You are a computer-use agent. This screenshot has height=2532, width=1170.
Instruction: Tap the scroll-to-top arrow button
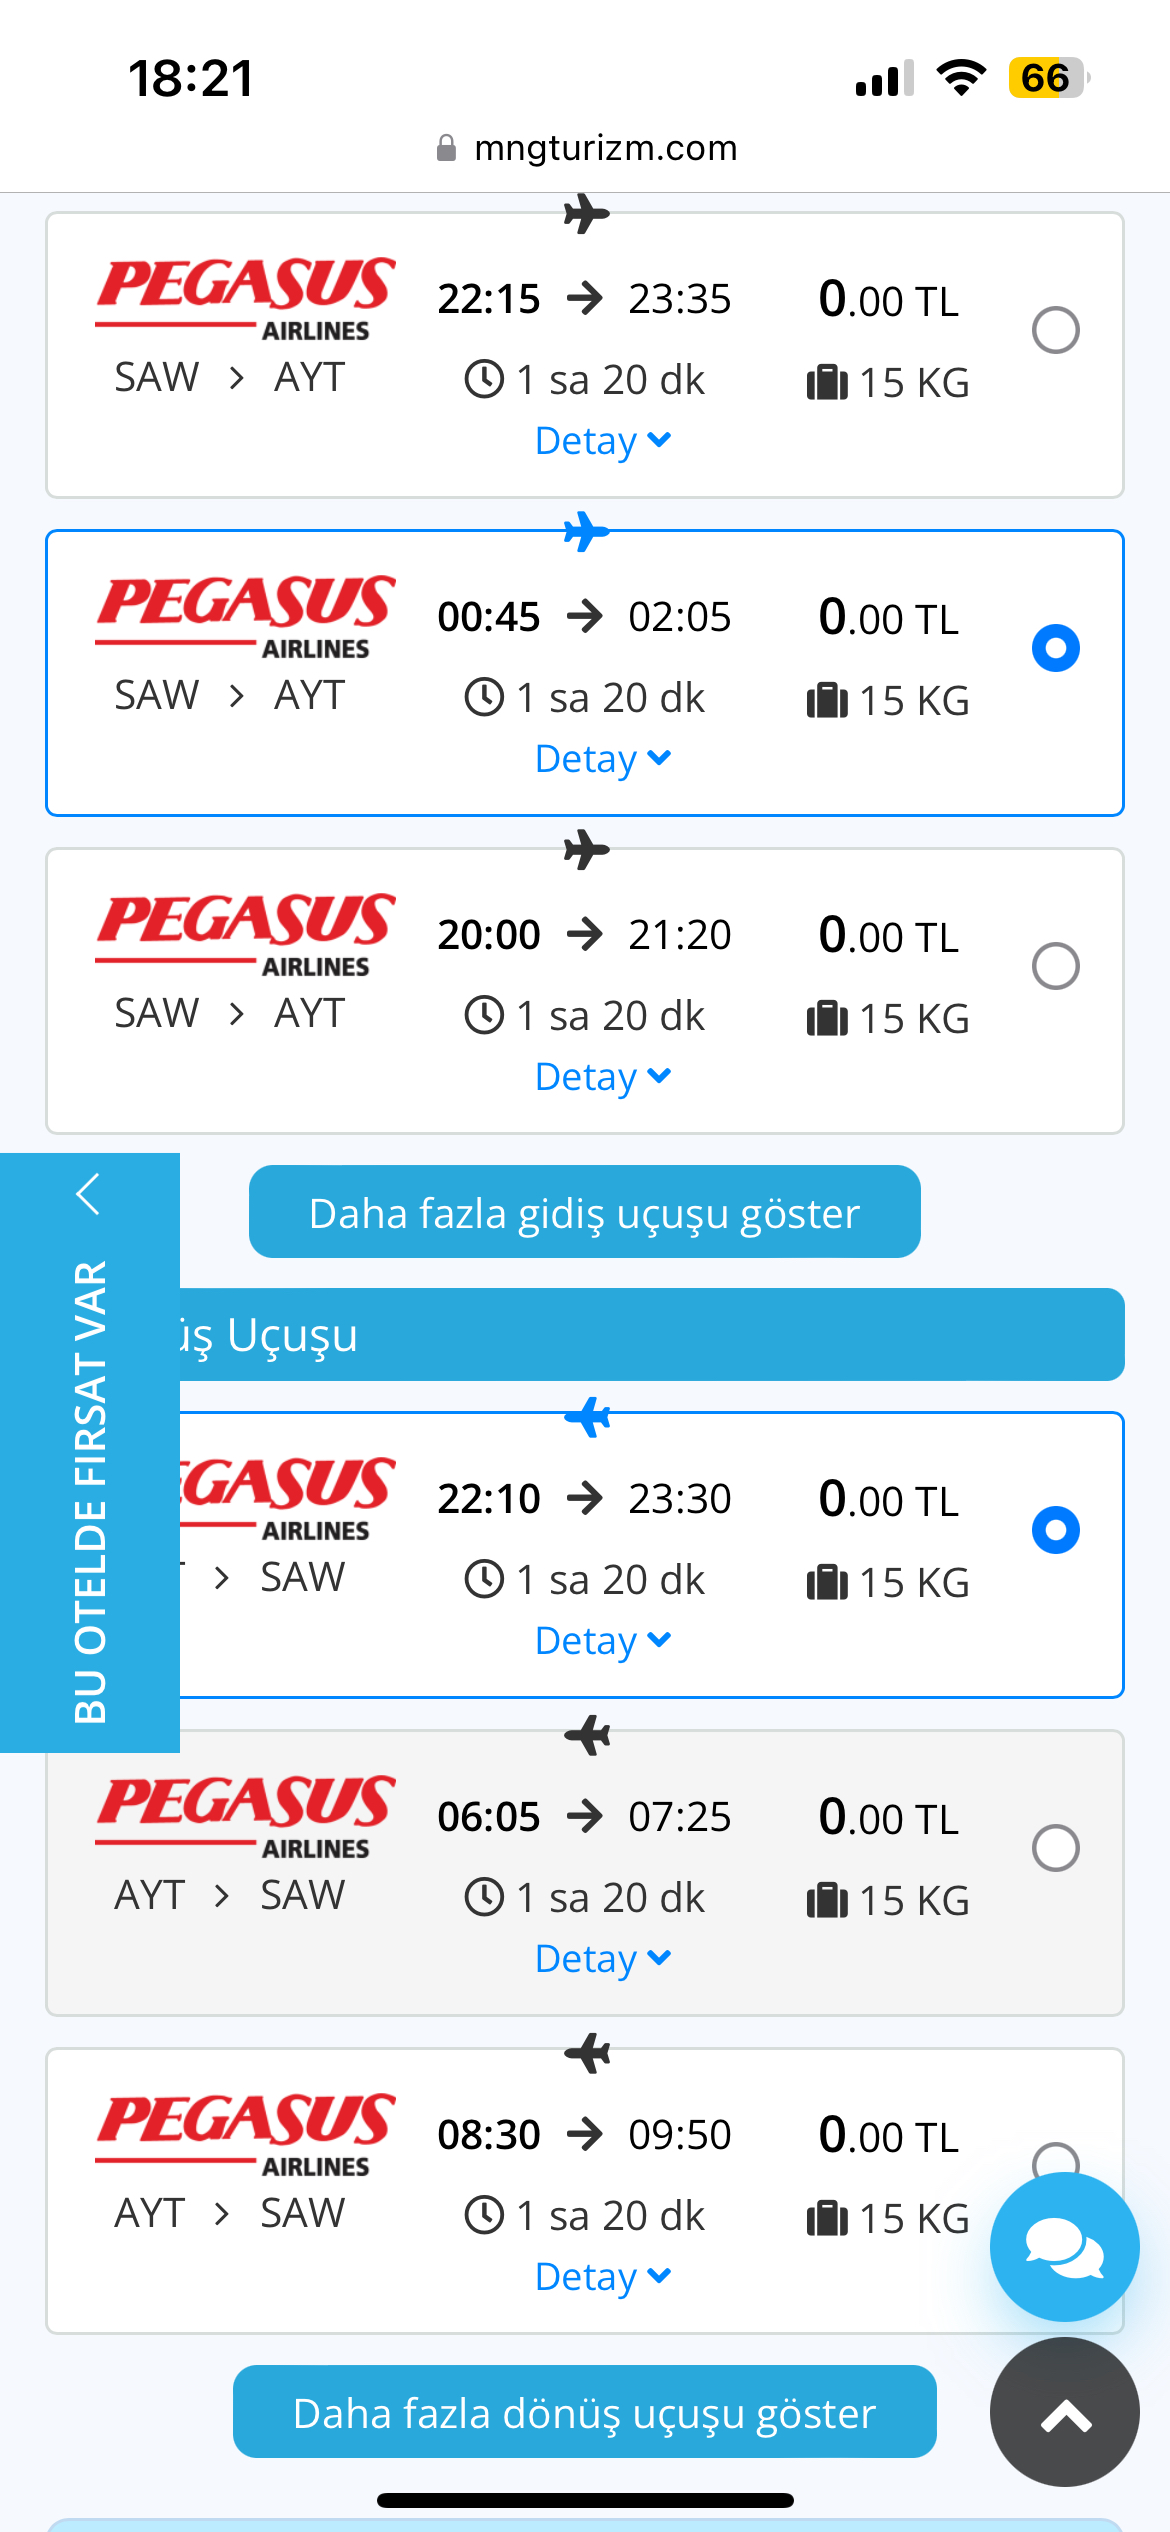1064,2412
